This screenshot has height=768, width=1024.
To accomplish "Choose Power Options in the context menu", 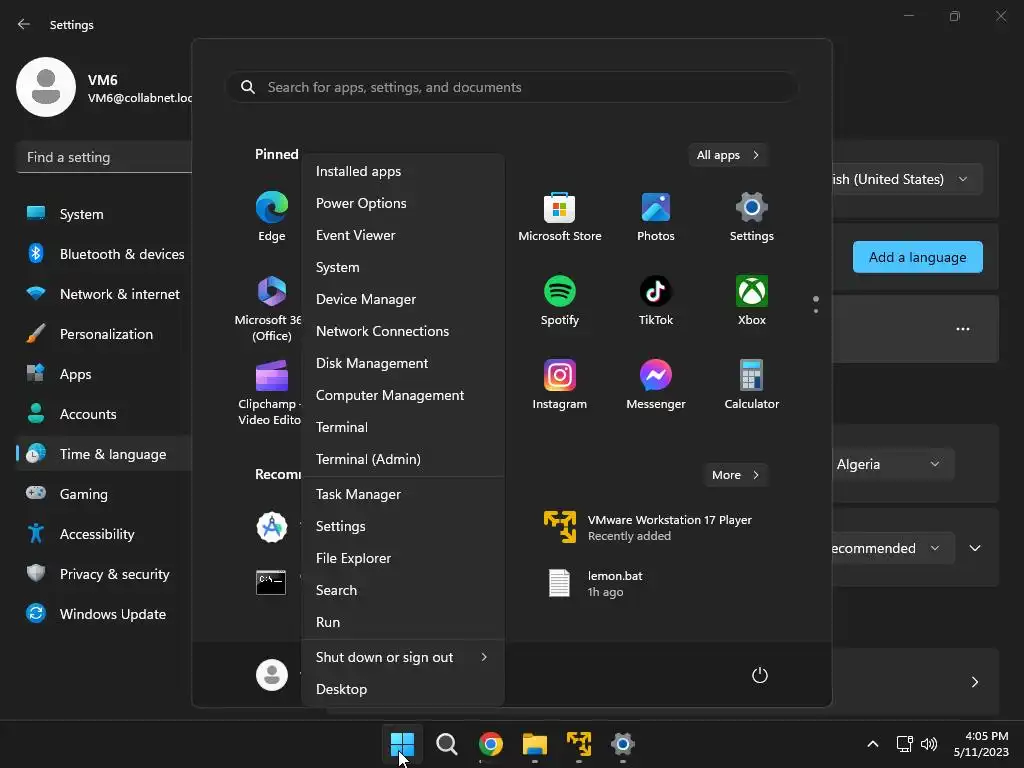I will (403, 203).
